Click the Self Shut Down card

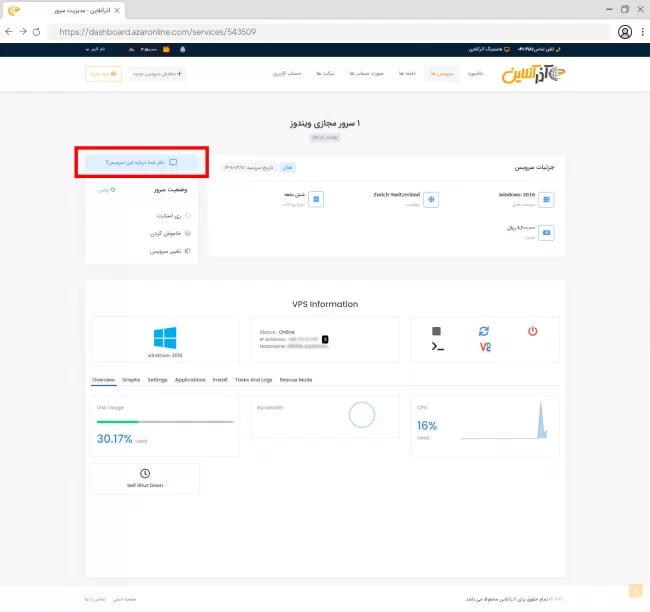point(145,478)
